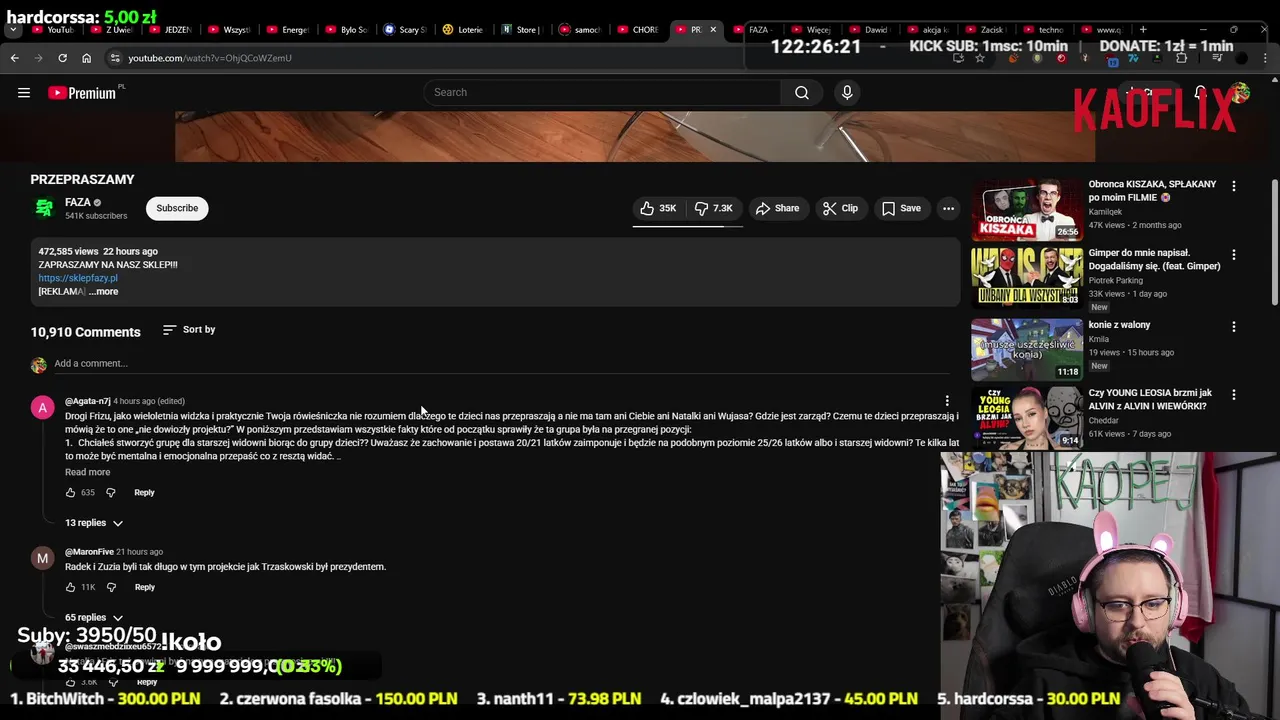Image resolution: width=1280 pixels, height=720 pixels.
Task: Open Chrome tab search dropdown arrow
Action: pos(13,30)
